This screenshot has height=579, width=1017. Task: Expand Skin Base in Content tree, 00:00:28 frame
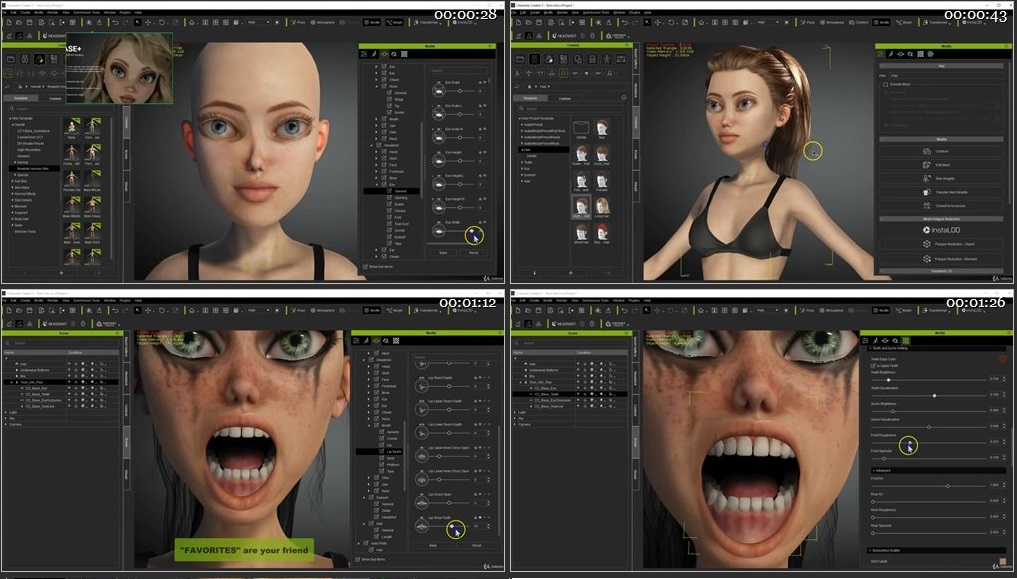(12, 187)
